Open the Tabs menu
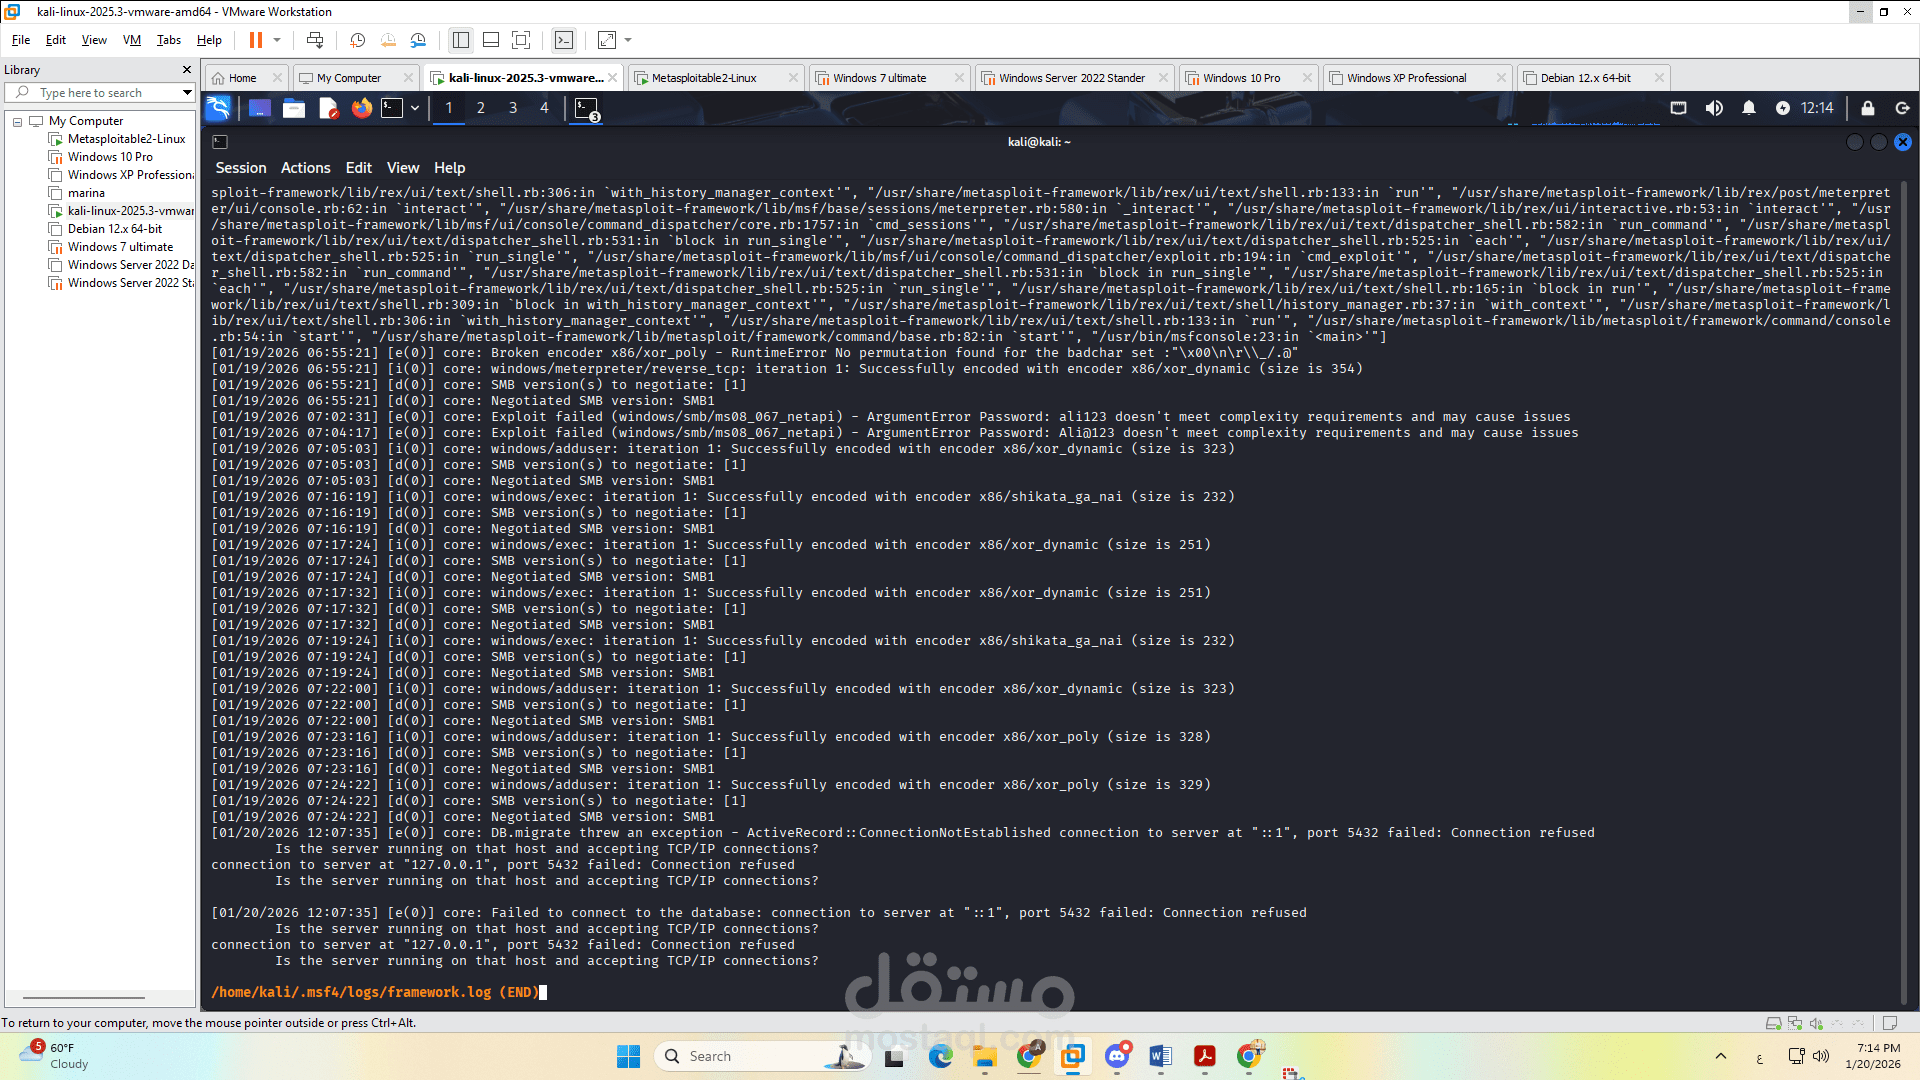The width and height of the screenshot is (1920, 1080). click(169, 40)
